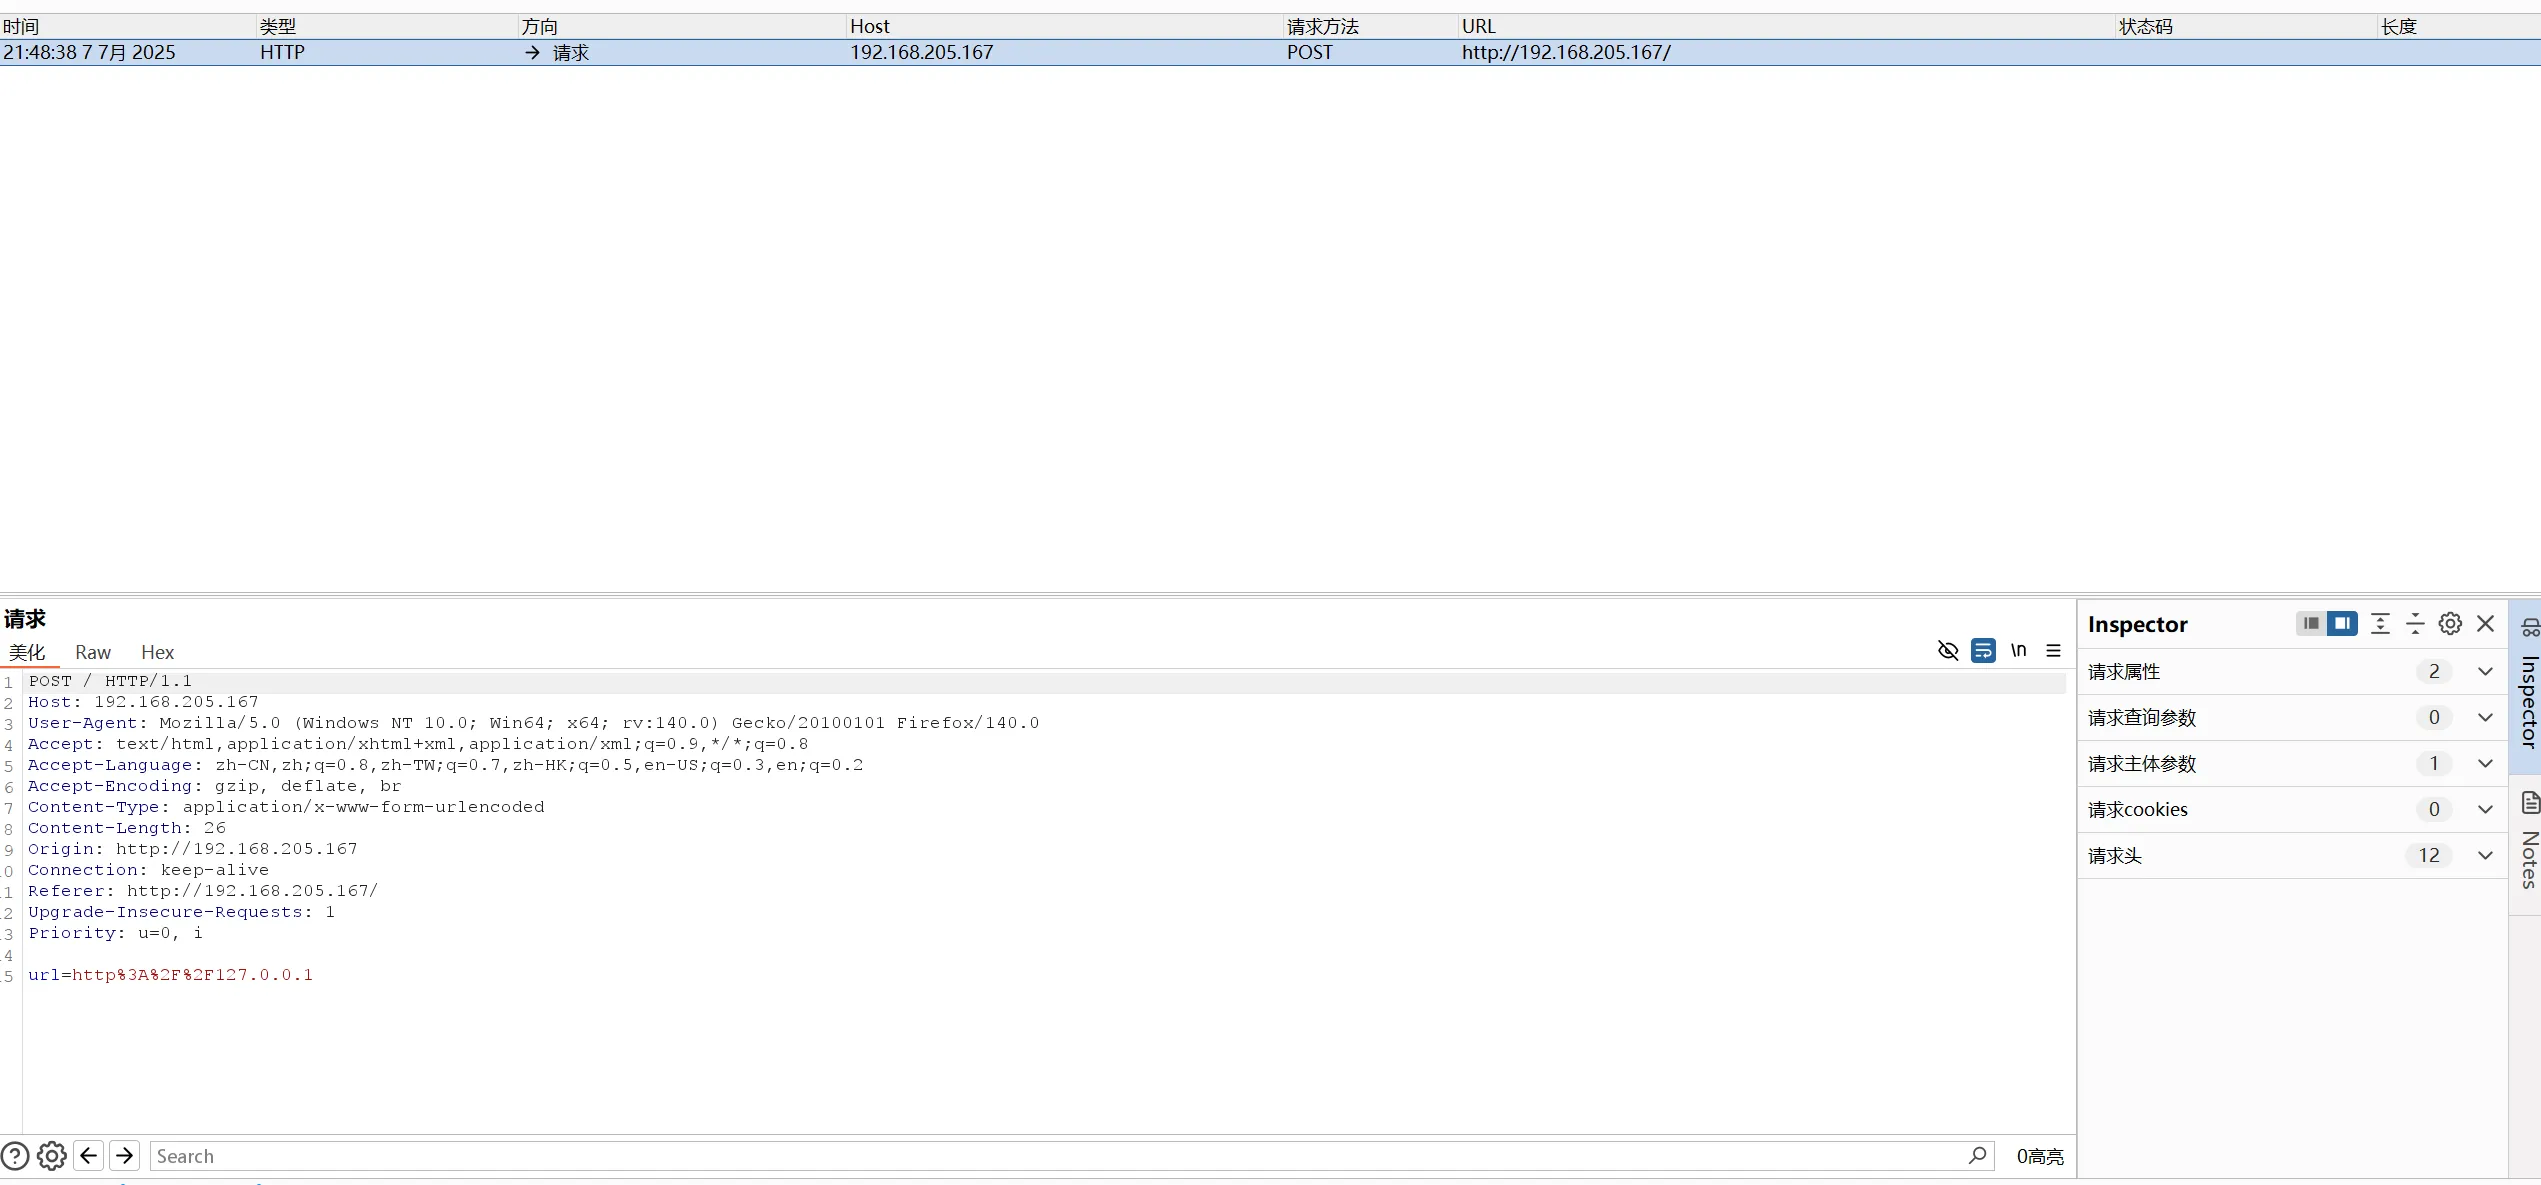Go to next search match arrow
Screen dimensions: 2541x1185
pyautogui.click(x=125, y=1156)
